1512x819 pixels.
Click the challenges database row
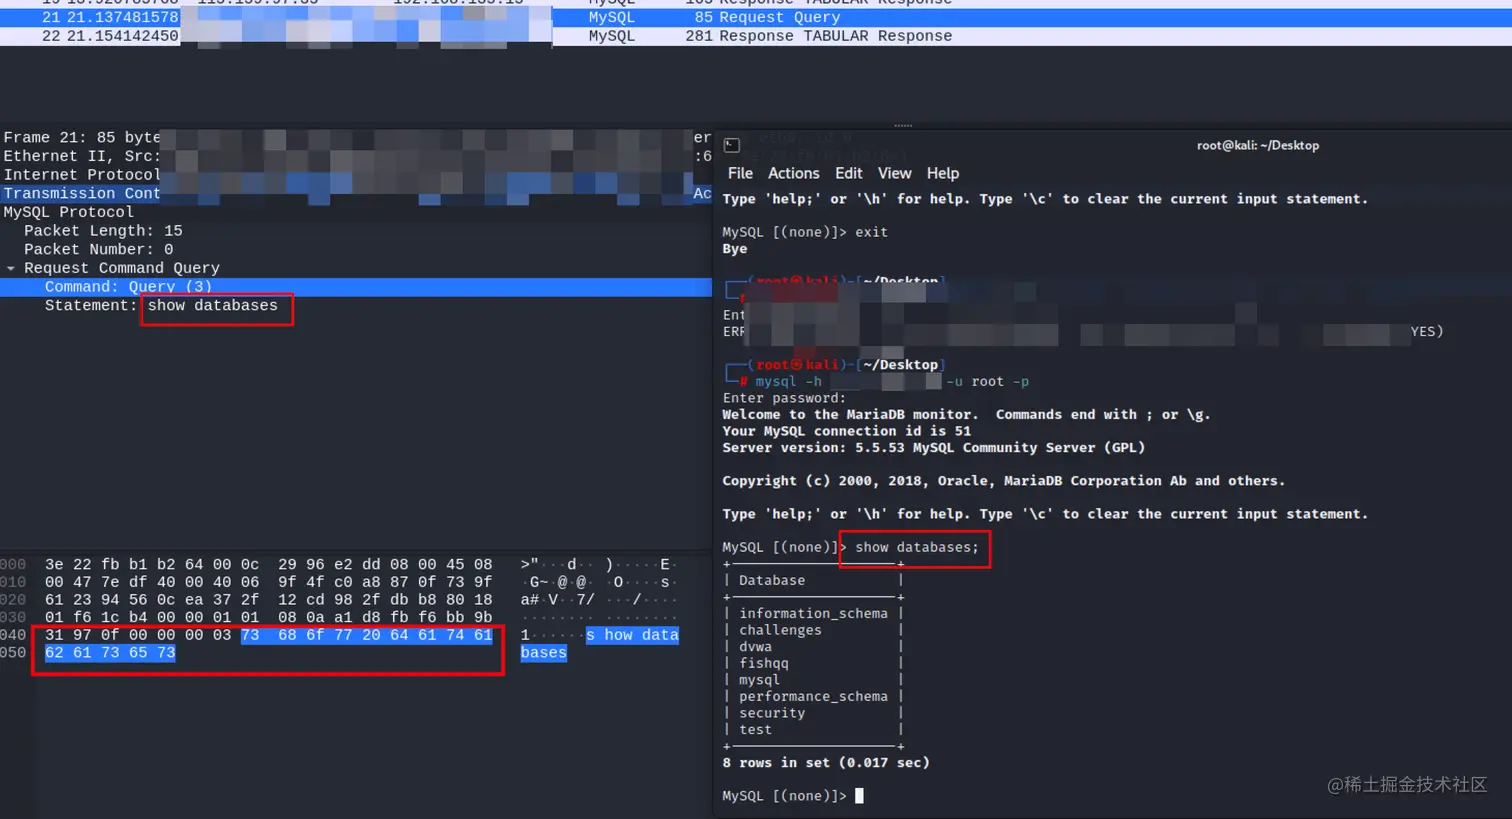tap(780, 630)
